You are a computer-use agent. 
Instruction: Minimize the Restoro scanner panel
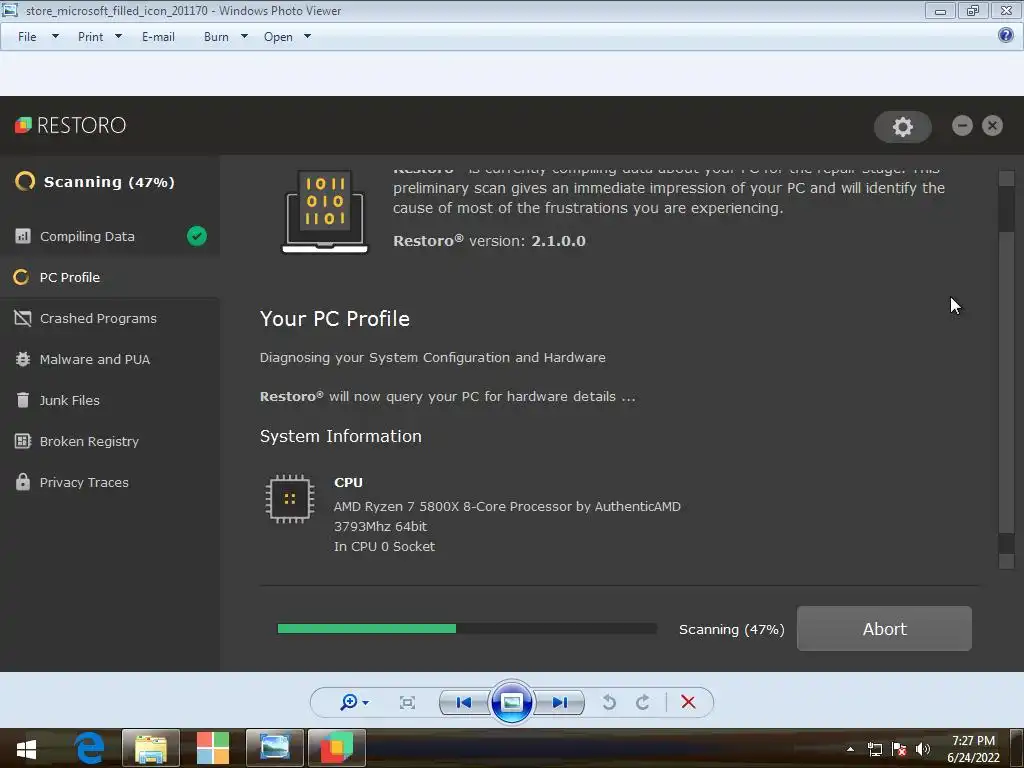point(962,125)
